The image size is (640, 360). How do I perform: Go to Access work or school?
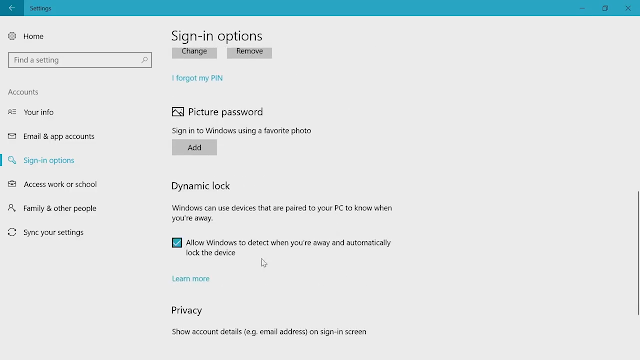point(60,184)
